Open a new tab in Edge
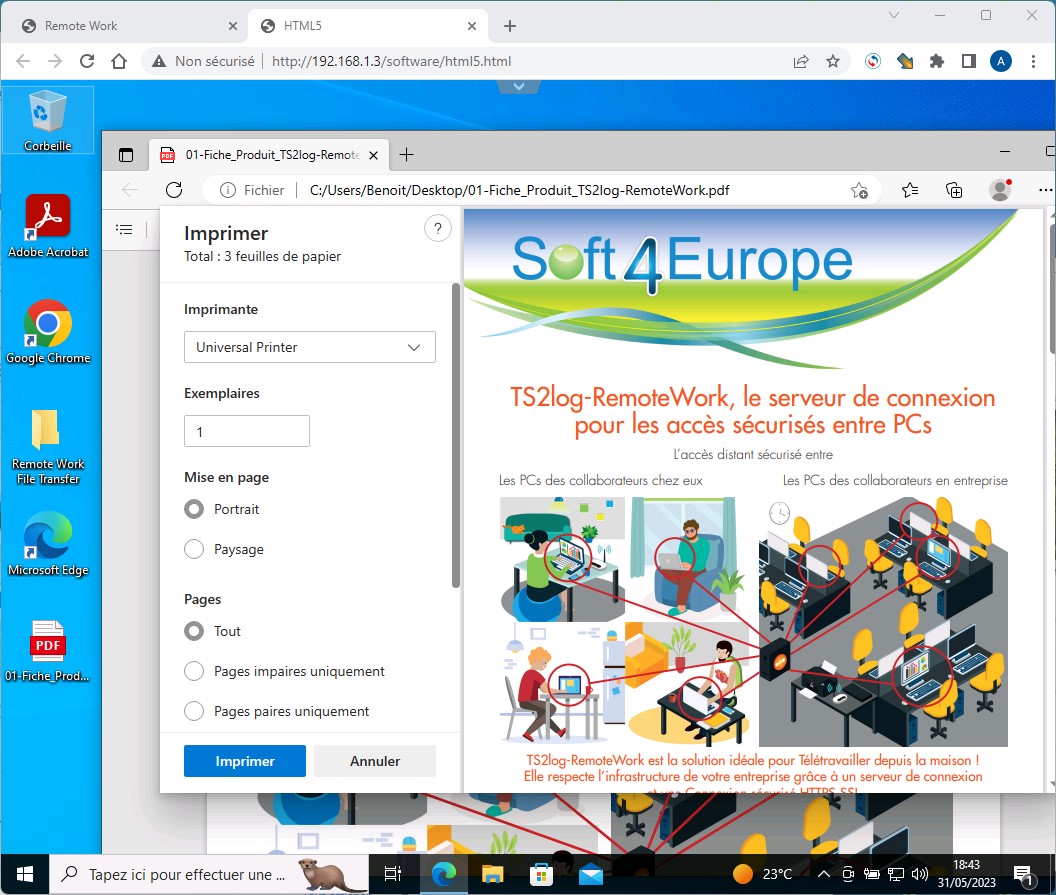This screenshot has height=895, width=1056. click(x=406, y=155)
